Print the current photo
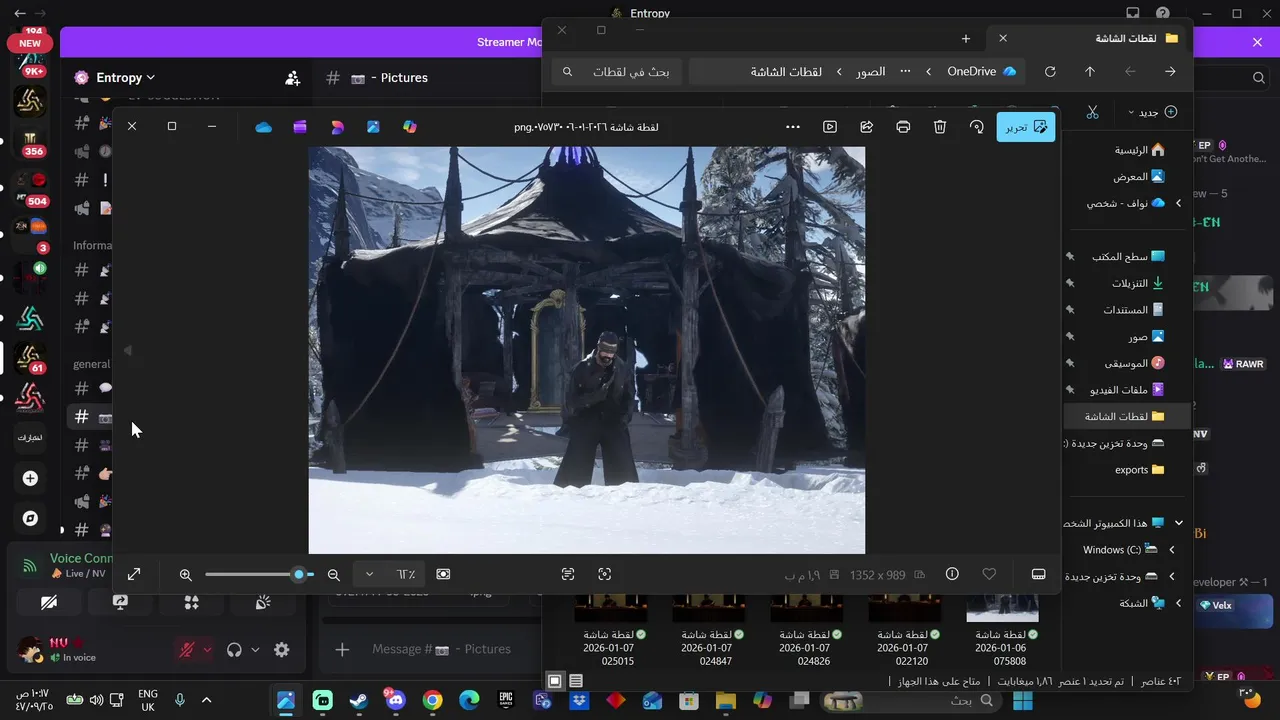1280x720 pixels. point(903,127)
